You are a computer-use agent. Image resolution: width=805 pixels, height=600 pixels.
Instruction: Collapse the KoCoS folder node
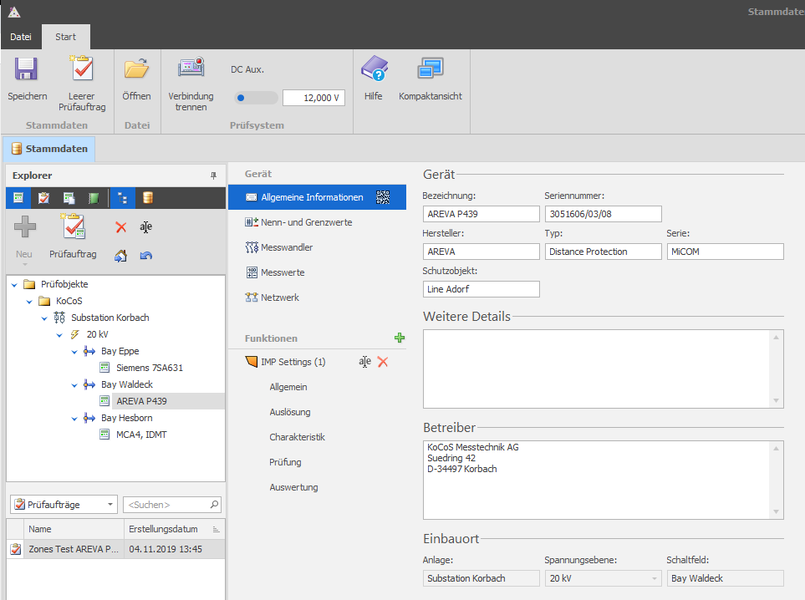click(29, 302)
